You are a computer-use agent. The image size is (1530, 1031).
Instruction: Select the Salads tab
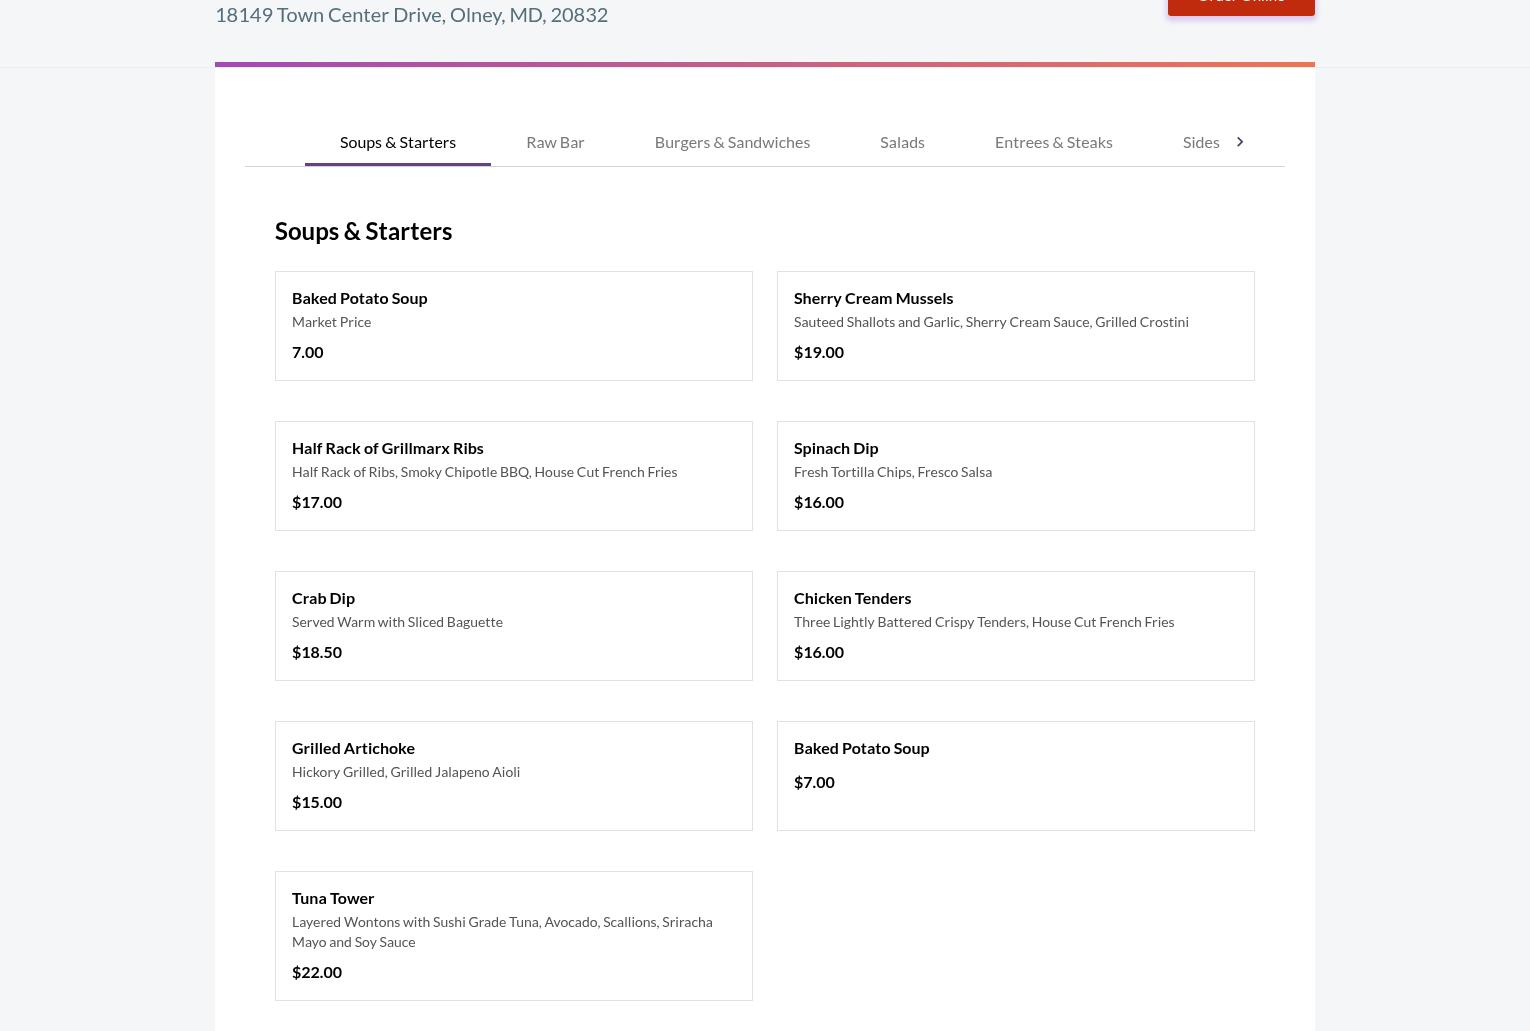point(901,142)
